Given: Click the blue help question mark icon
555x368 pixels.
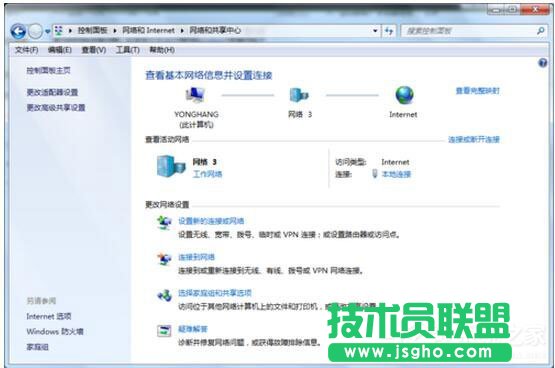Looking at the screenshot, I should tap(542, 63).
